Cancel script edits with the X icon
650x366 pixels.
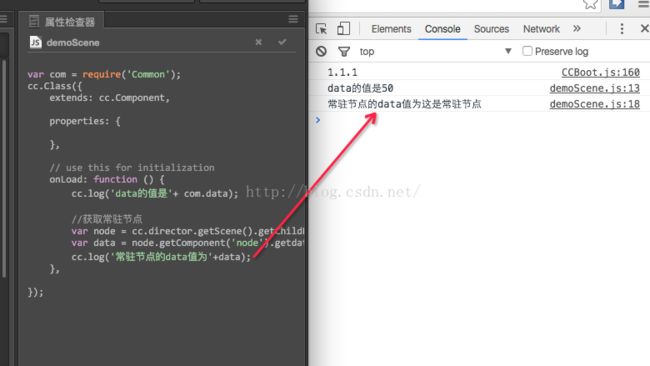(x=258, y=42)
